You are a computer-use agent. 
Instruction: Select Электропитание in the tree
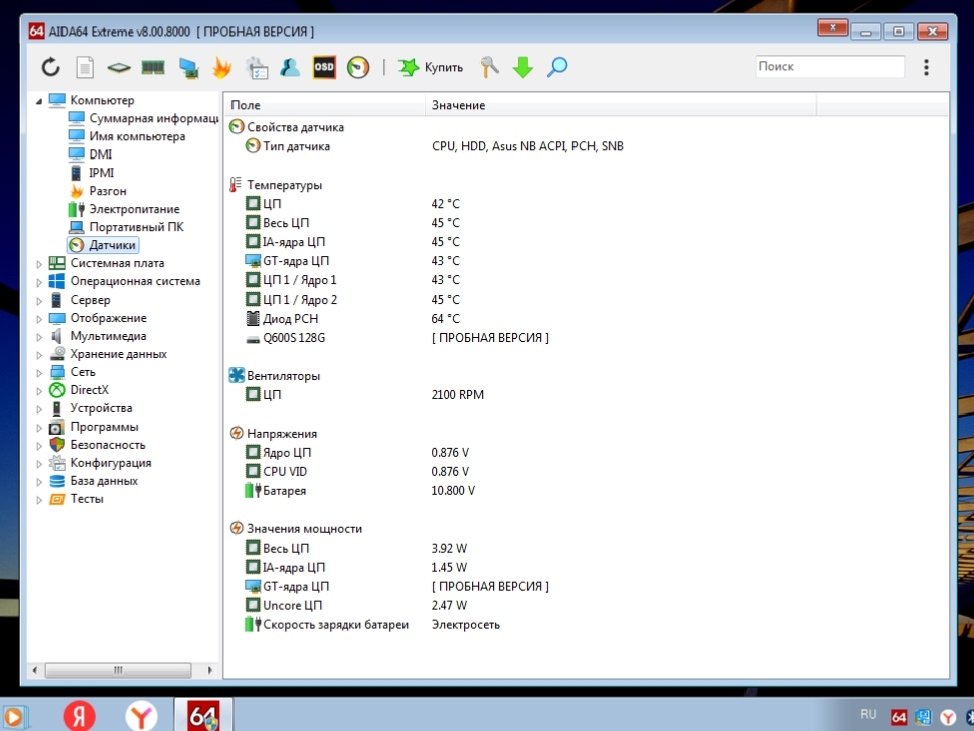pos(134,209)
